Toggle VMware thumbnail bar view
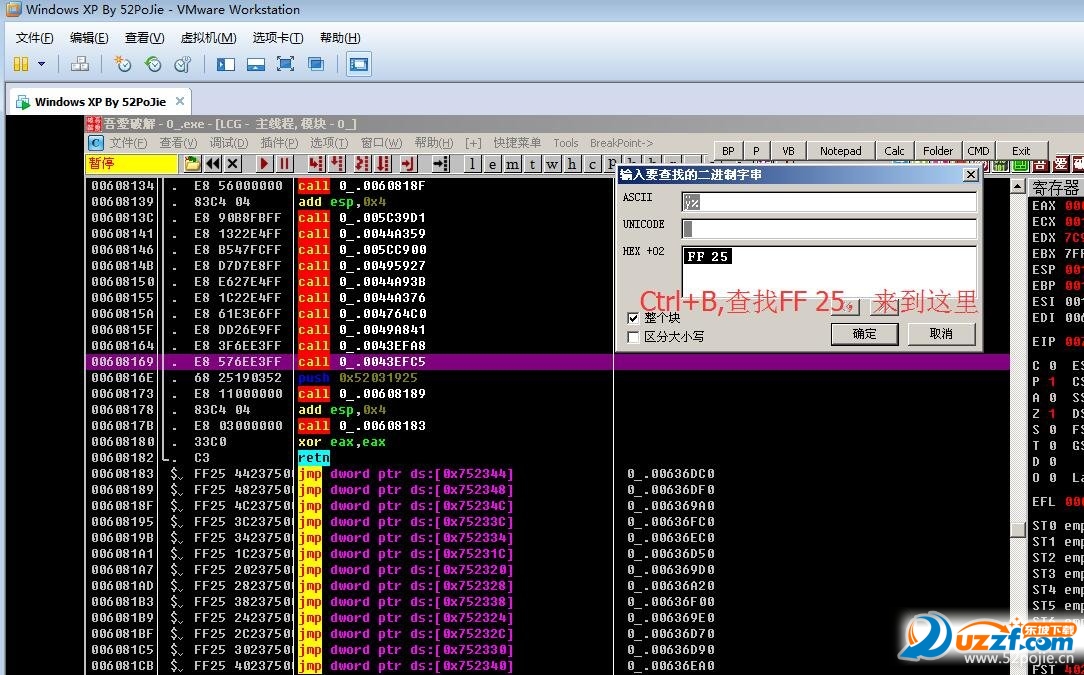This screenshot has height=675, width=1084. point(256,64)
